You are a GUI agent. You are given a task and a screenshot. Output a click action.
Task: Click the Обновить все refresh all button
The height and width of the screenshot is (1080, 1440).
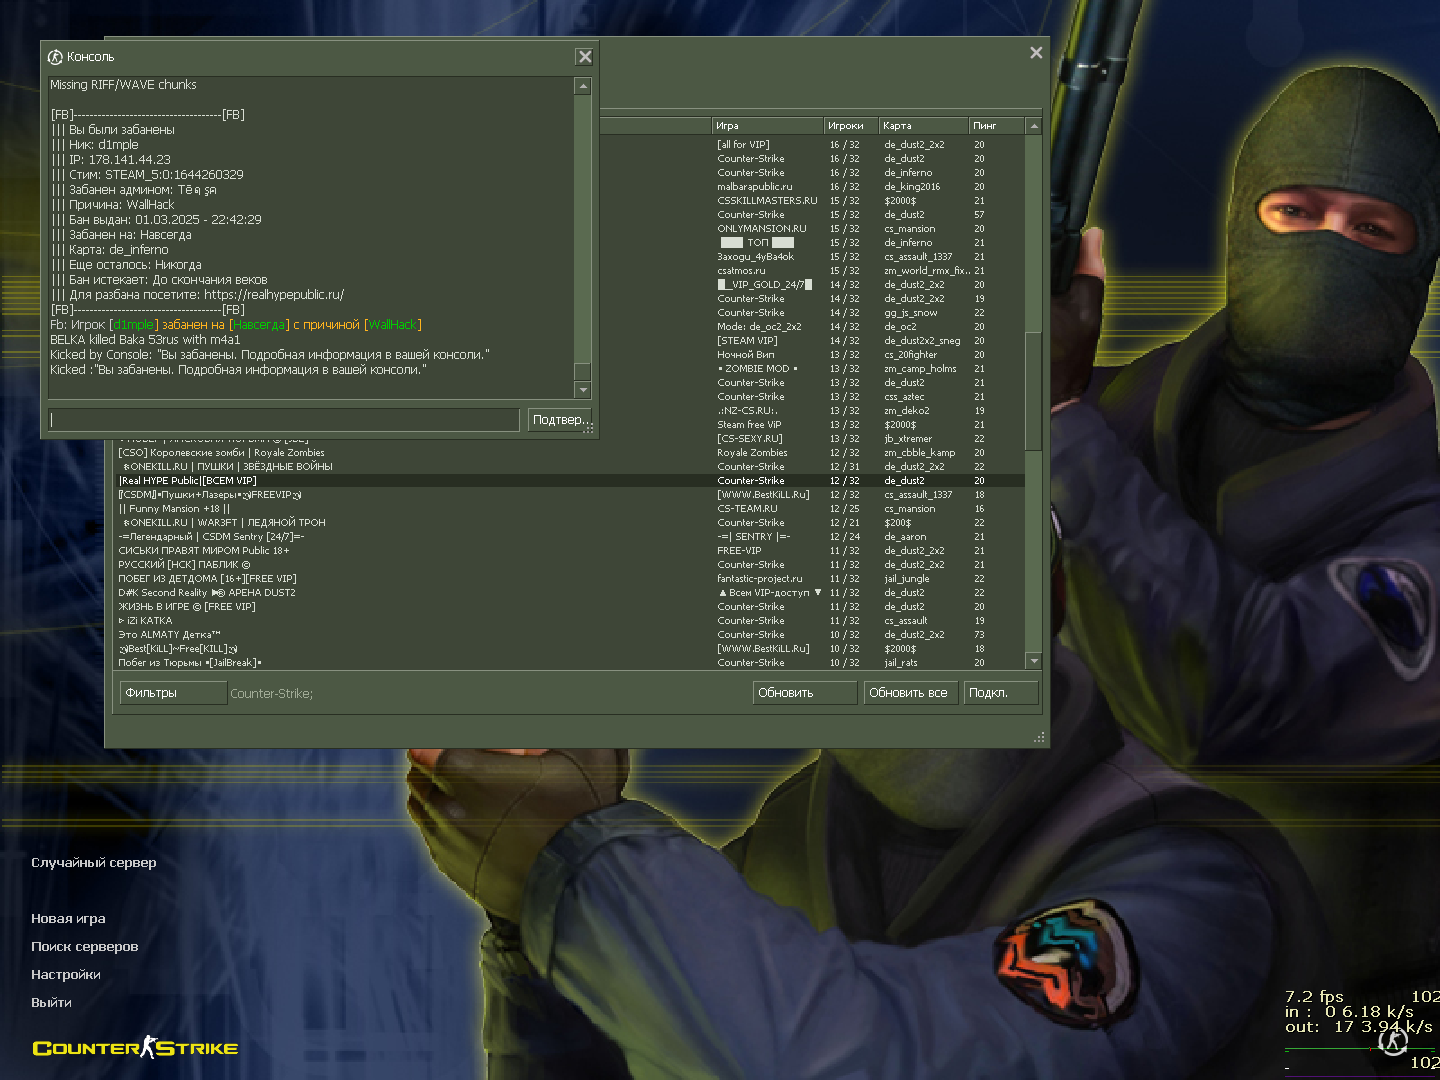[x=910, y=693]
